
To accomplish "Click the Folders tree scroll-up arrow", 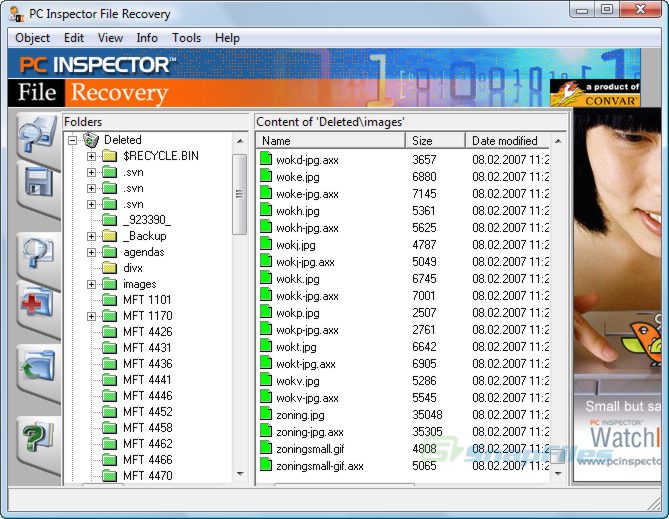I will click(x=240, y=141).
